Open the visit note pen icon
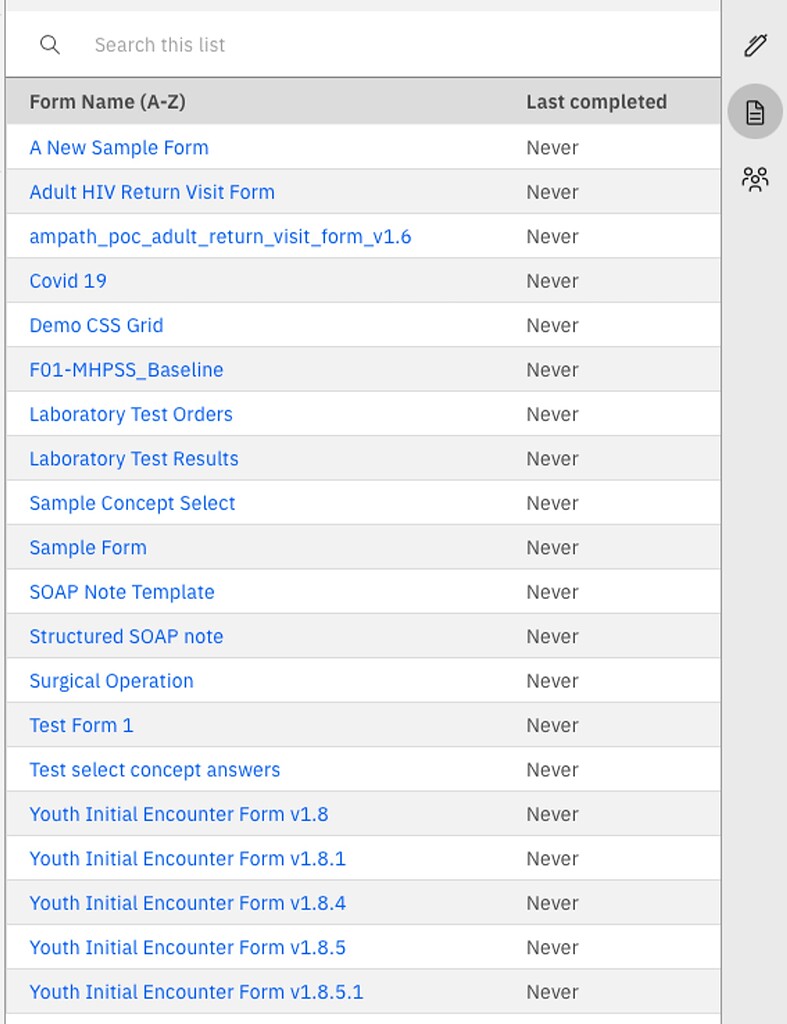Viewport: 787px width, 1024px height. pos(755,45)
